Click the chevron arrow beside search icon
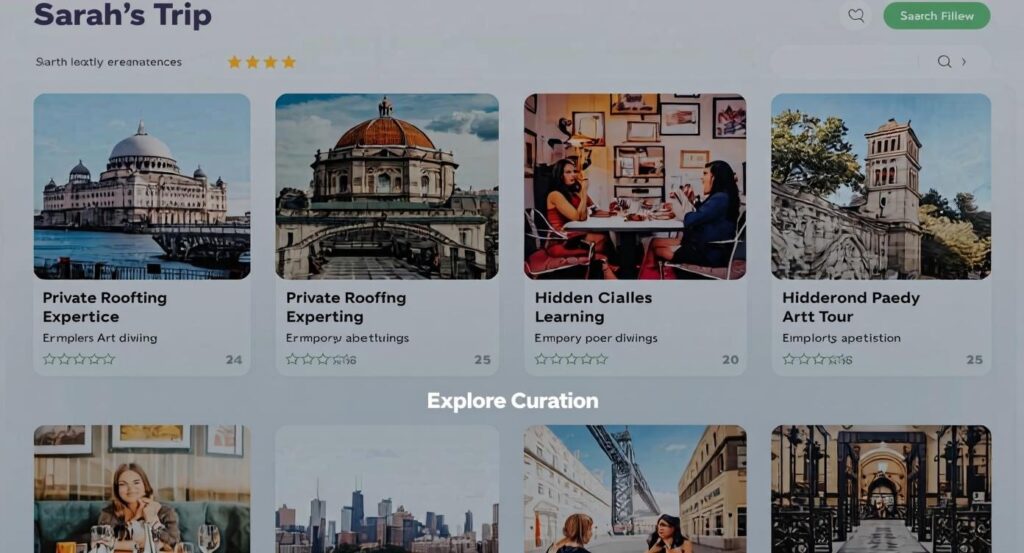 click(x=964, y=61)
